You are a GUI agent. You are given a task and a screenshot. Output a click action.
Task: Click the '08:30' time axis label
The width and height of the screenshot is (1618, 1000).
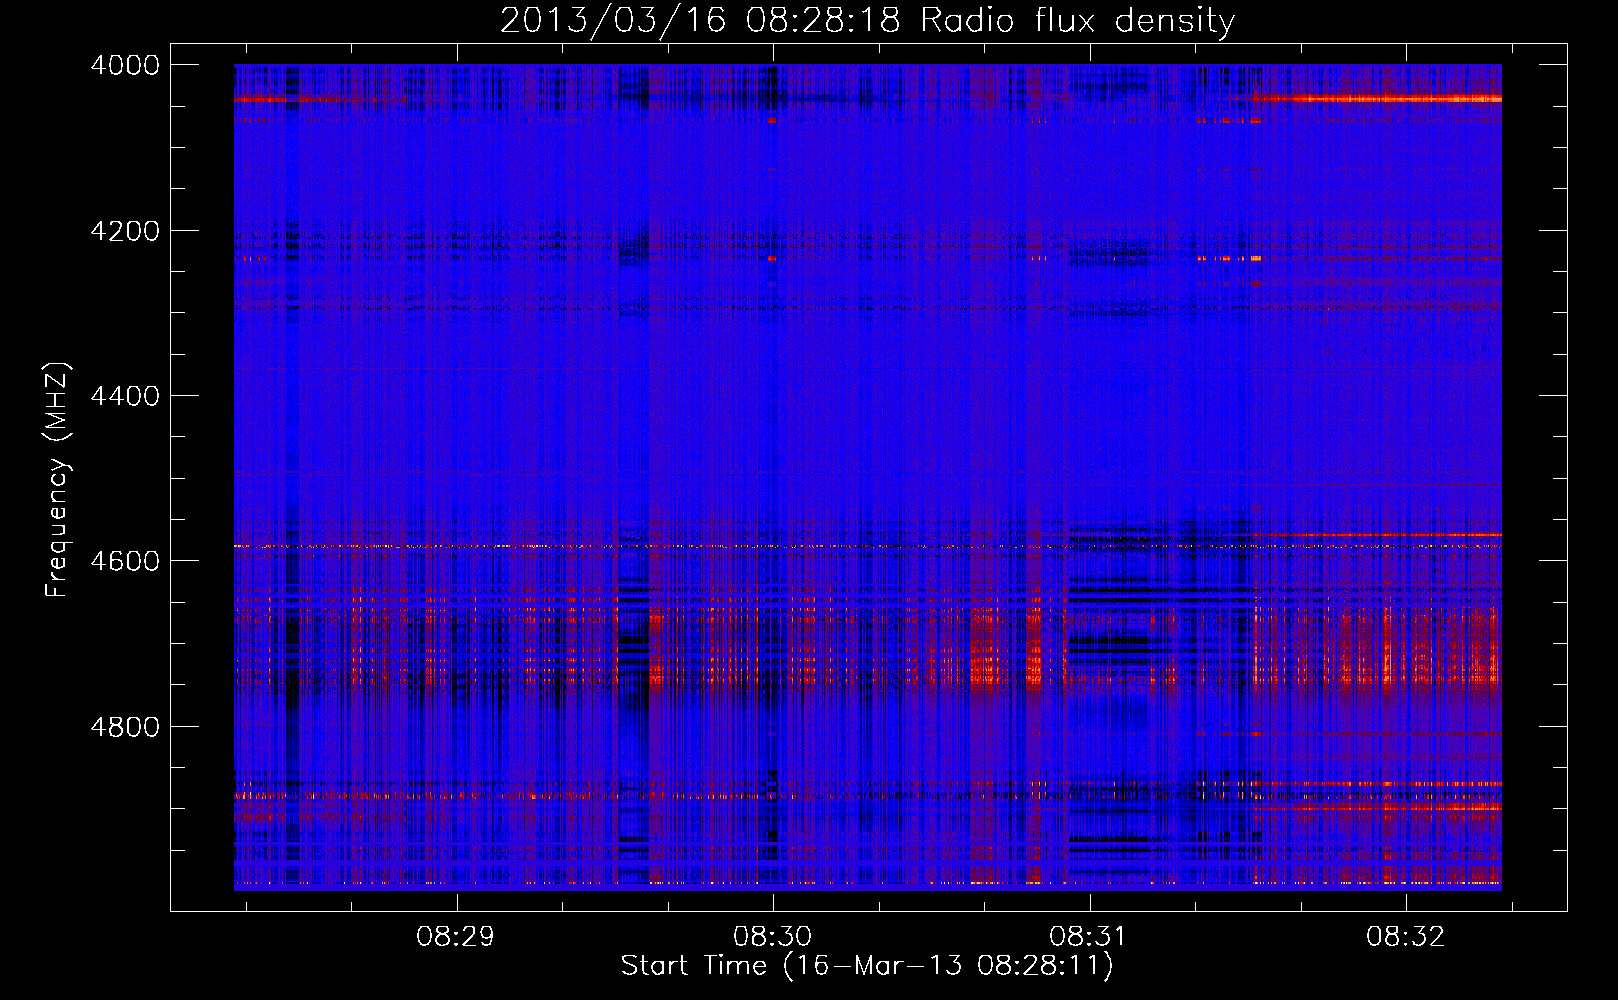tap(773, 937)
